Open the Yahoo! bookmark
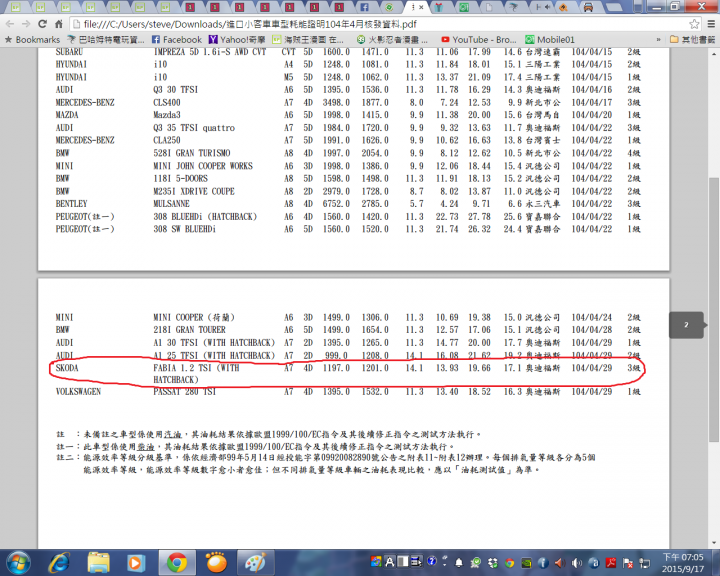720x576 pixels. (x=237, y=40)
